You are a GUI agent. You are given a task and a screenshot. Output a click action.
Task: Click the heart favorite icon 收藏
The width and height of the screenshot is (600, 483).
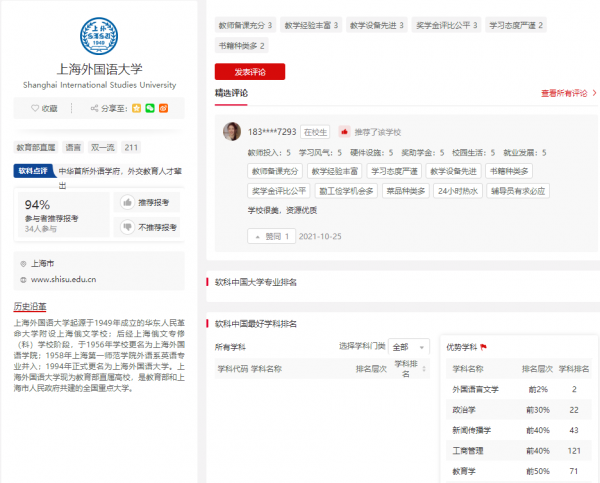[x=35, y=108]
